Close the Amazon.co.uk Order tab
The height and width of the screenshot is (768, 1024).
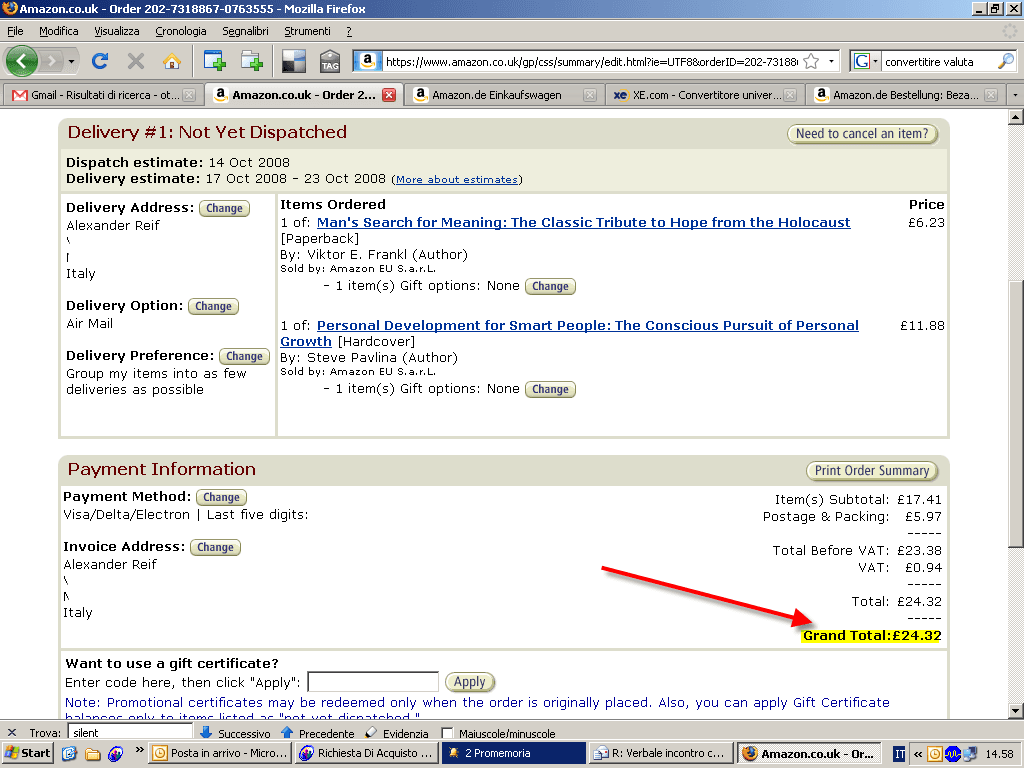(x=389, y=95)
